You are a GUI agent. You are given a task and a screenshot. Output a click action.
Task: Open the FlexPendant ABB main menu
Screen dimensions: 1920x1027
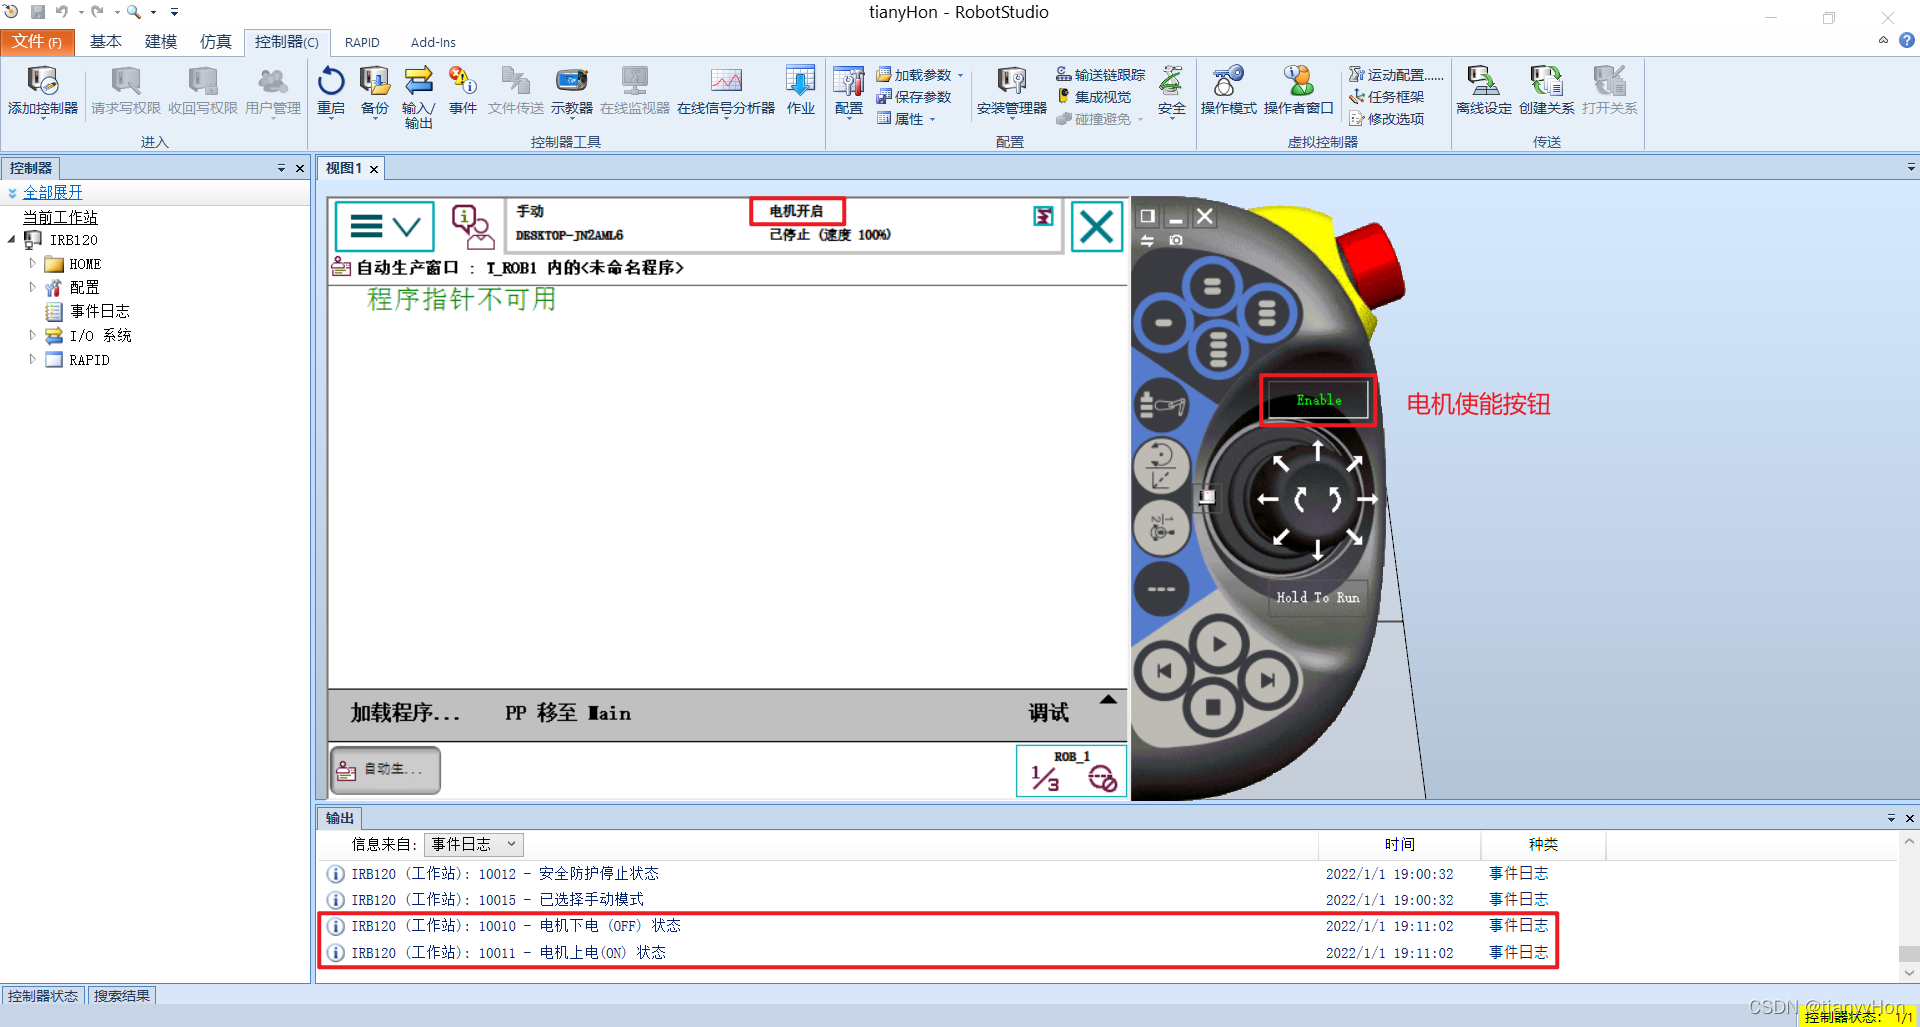384,226
